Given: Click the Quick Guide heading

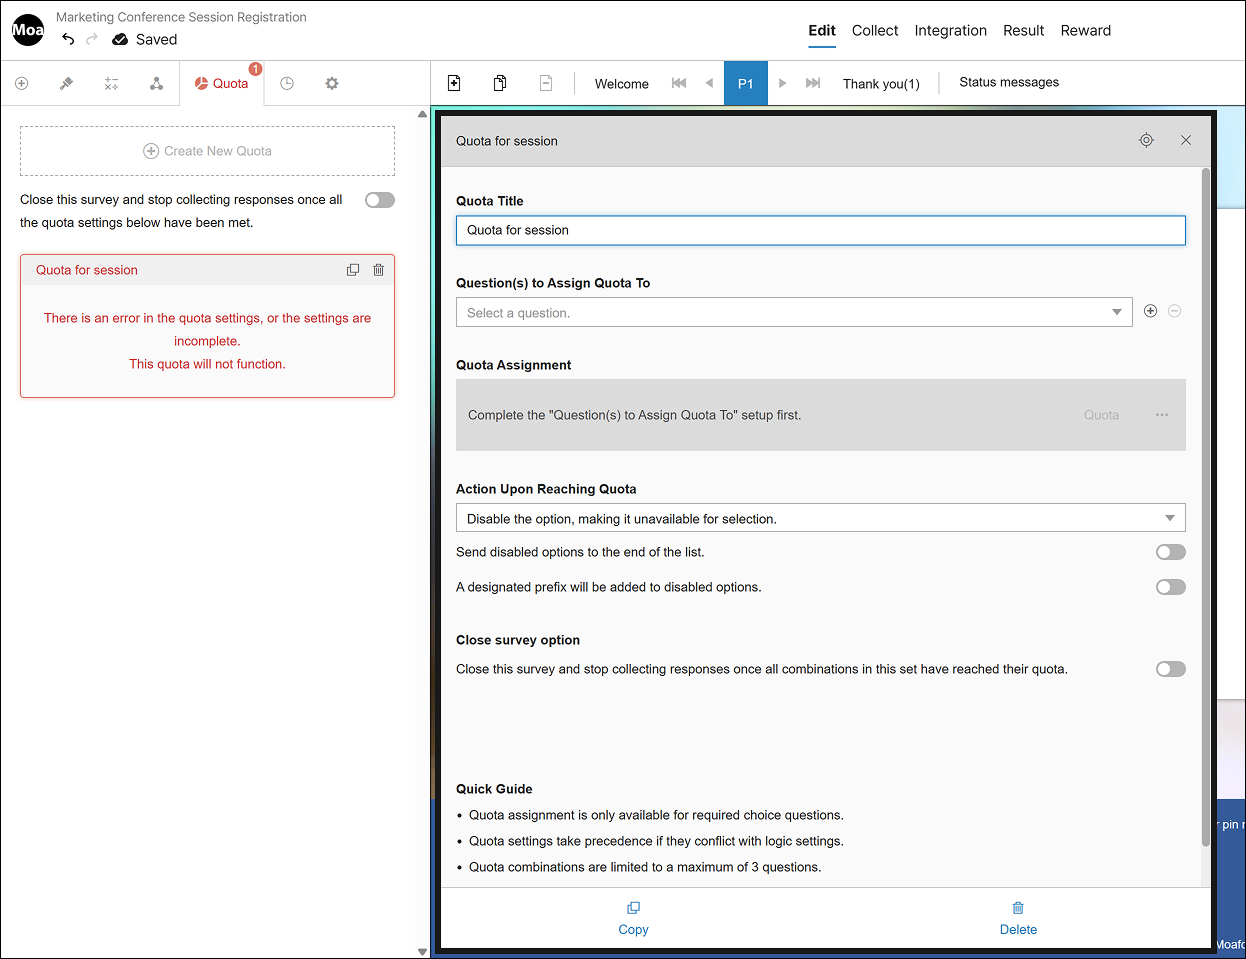Looking at the screenshot, I should click(x=494, y=789).
